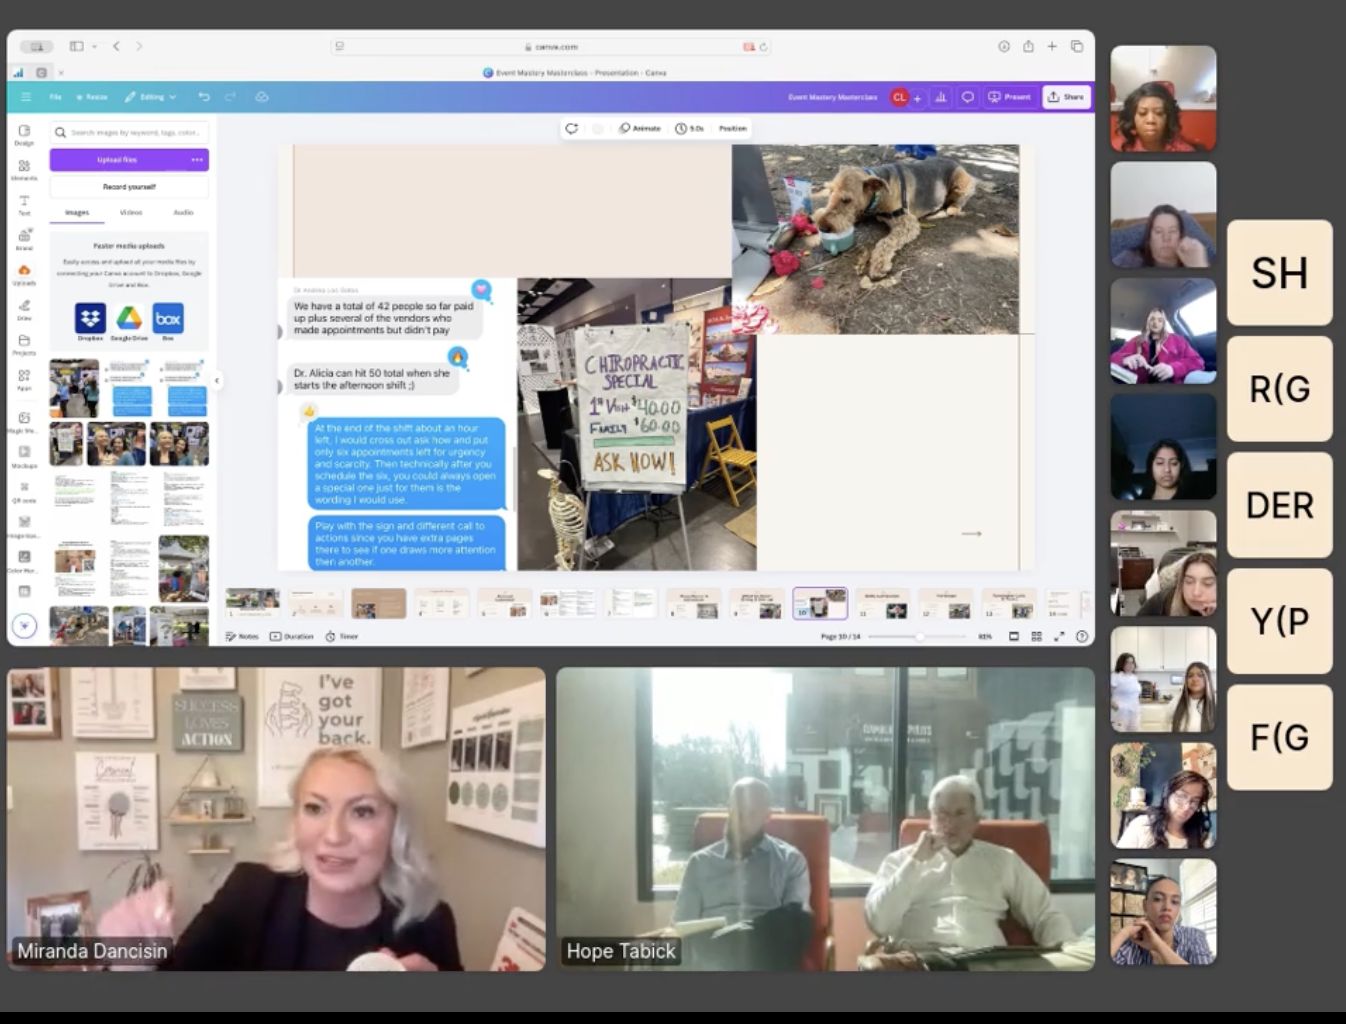Open the Position panel
The image size is (1346, 1024).
[x=733, y=128]
